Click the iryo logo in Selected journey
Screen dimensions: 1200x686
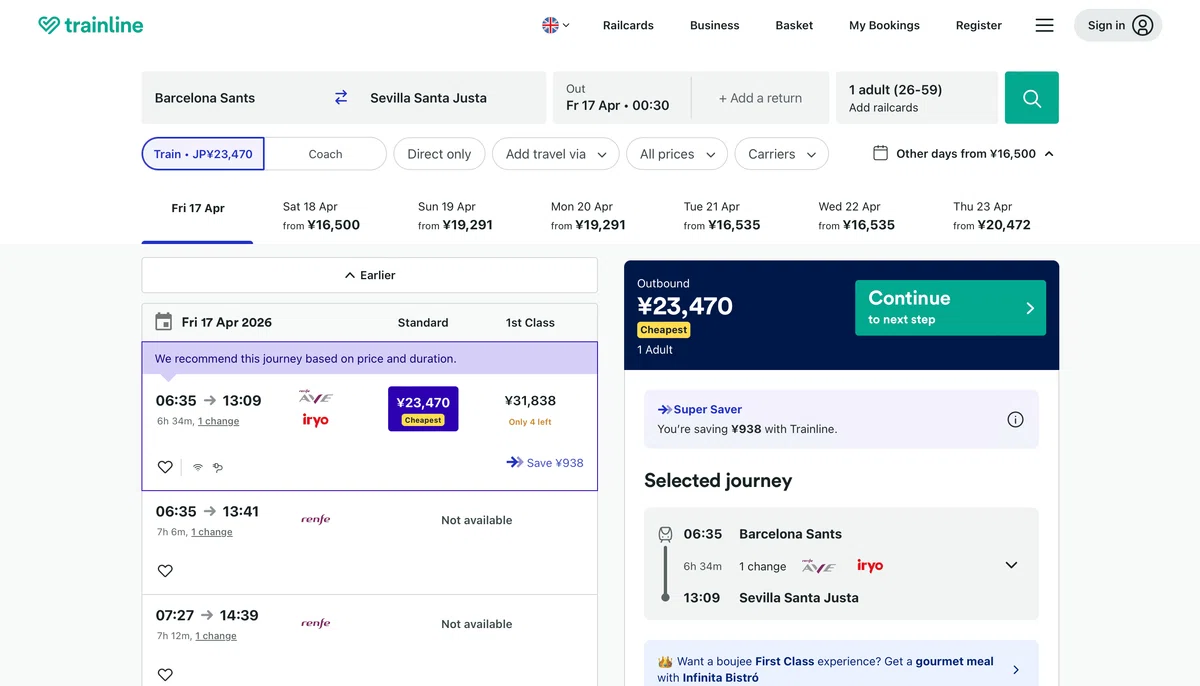click(870, 566)
